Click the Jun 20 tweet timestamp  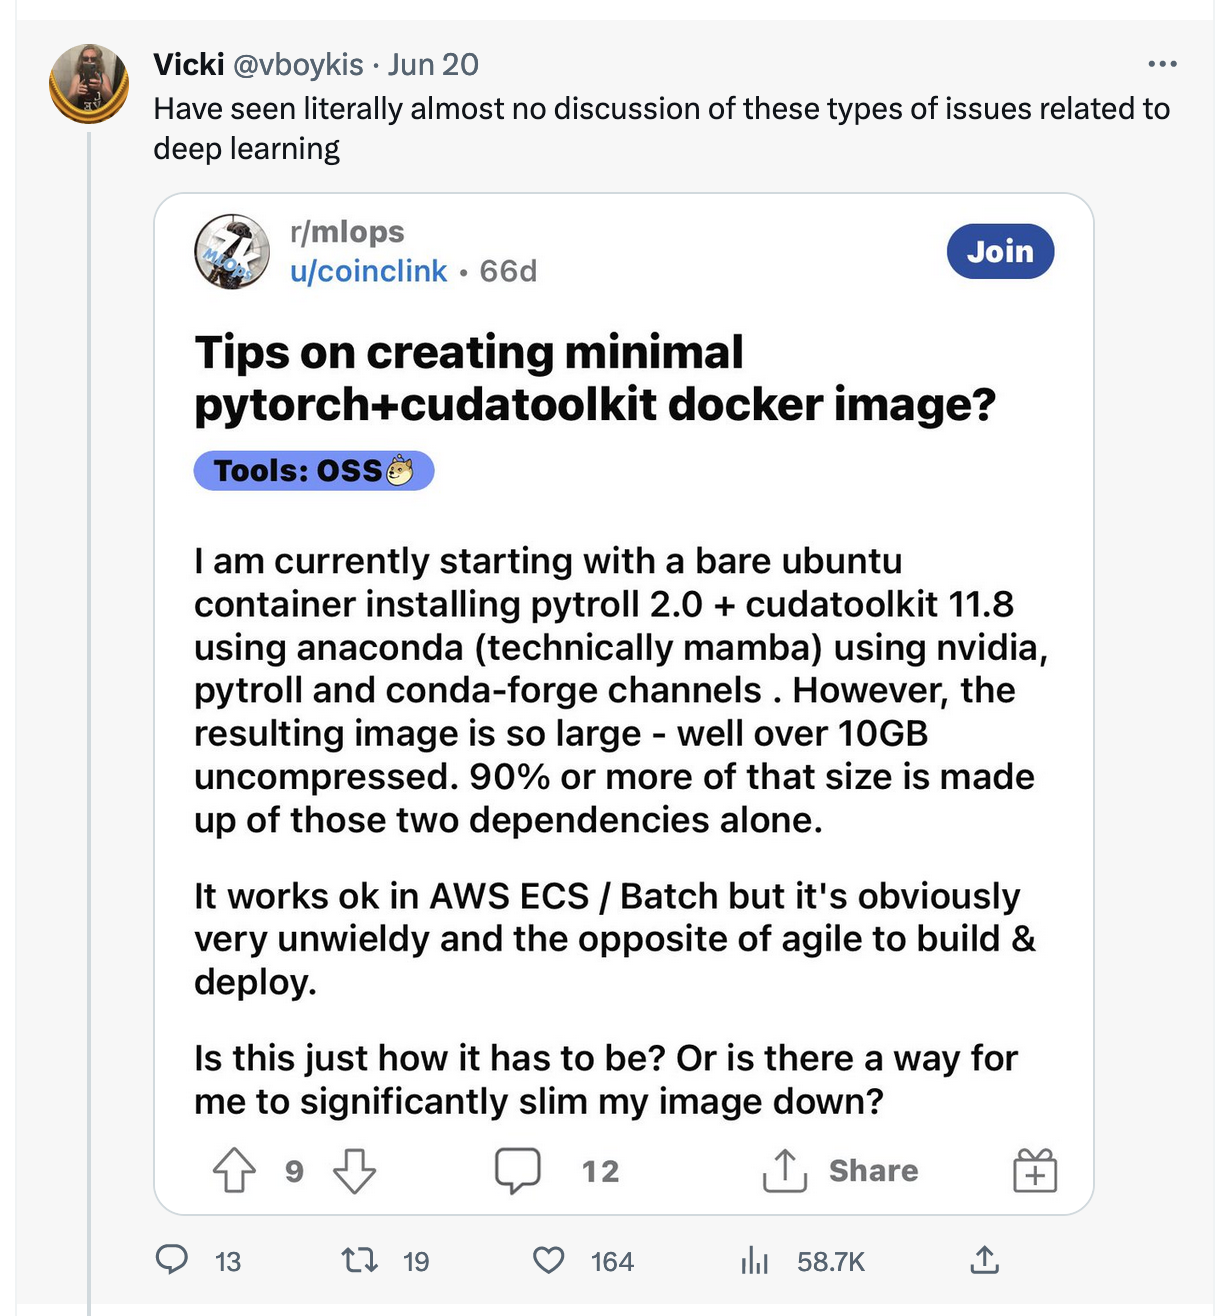tap(433, 64)
